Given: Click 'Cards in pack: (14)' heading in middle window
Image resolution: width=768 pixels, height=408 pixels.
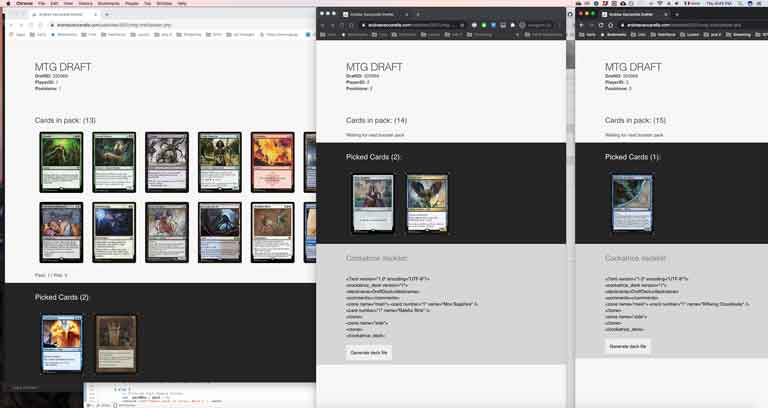Looking at the screenshot, I should click(x=376, y=120).
